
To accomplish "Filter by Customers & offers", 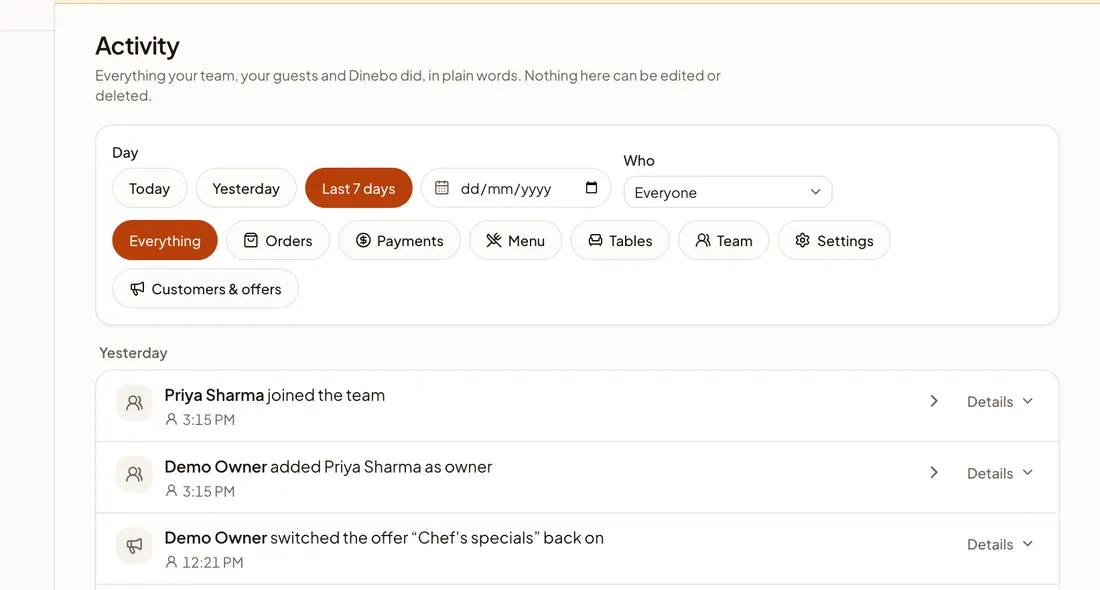I will coord(206,289).
